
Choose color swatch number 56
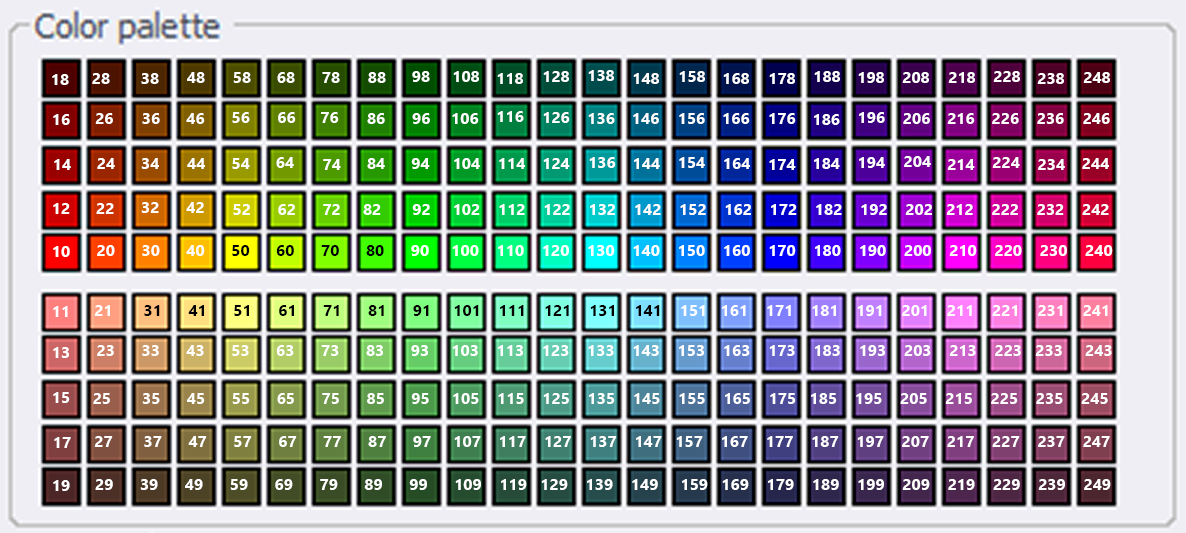coord(241,121)
